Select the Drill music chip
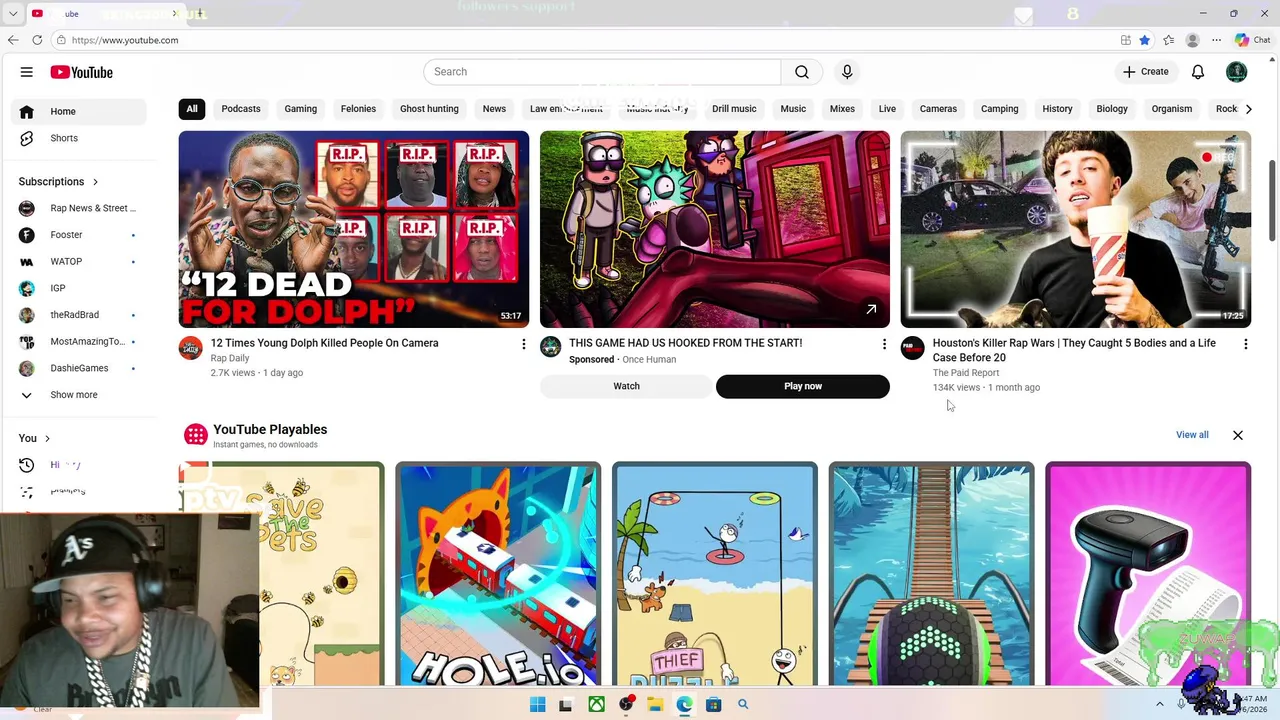Screen dimensions: 1280x720 [734, 109]
